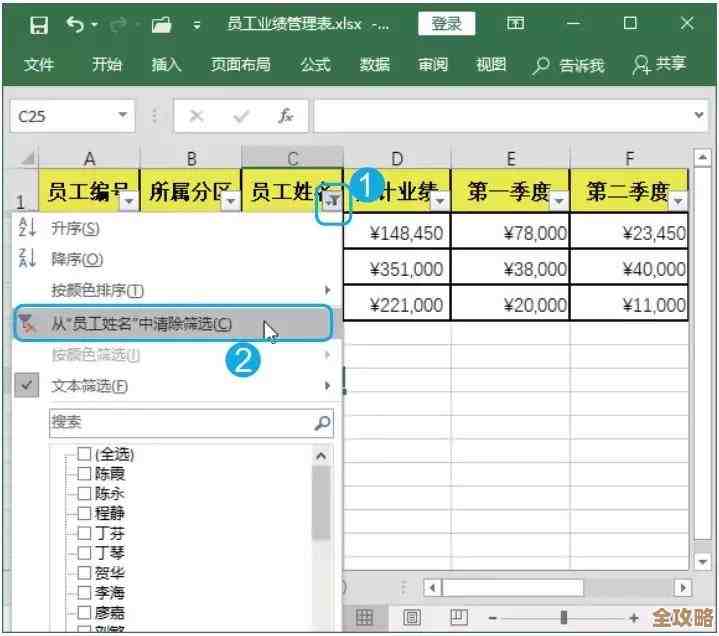719x636 pixels.
Task: Switch to the 插入 ribbon tab
Action: (166, 64)
